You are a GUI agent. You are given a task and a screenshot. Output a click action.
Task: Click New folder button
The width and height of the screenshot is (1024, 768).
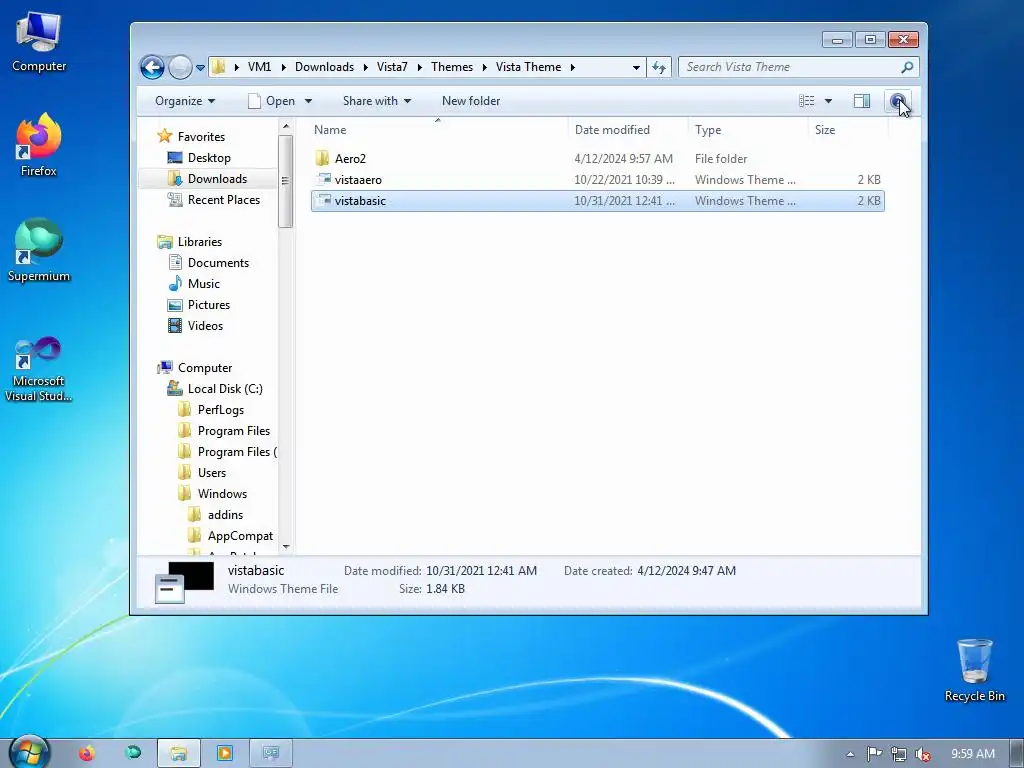tap(471, 101)
